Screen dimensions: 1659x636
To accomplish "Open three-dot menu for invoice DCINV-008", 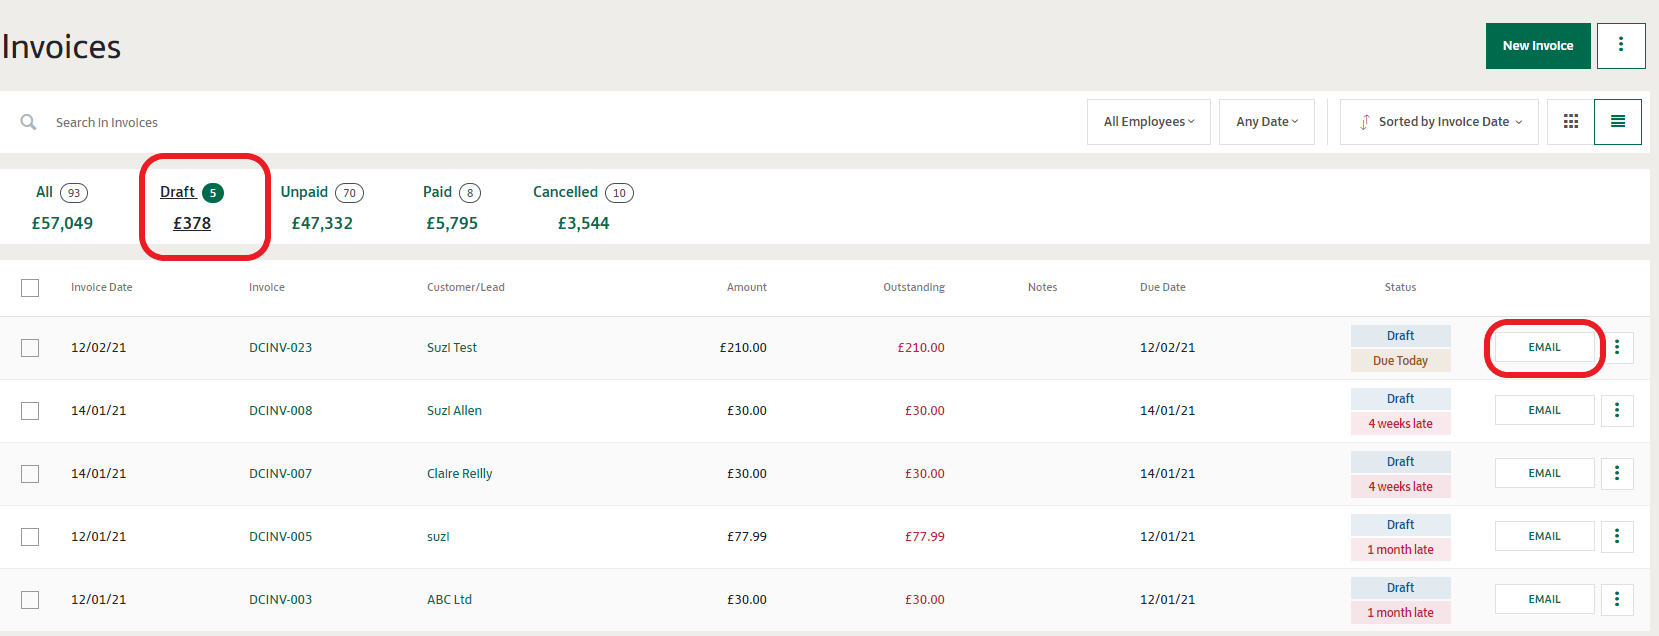I will coord(1616,411).
